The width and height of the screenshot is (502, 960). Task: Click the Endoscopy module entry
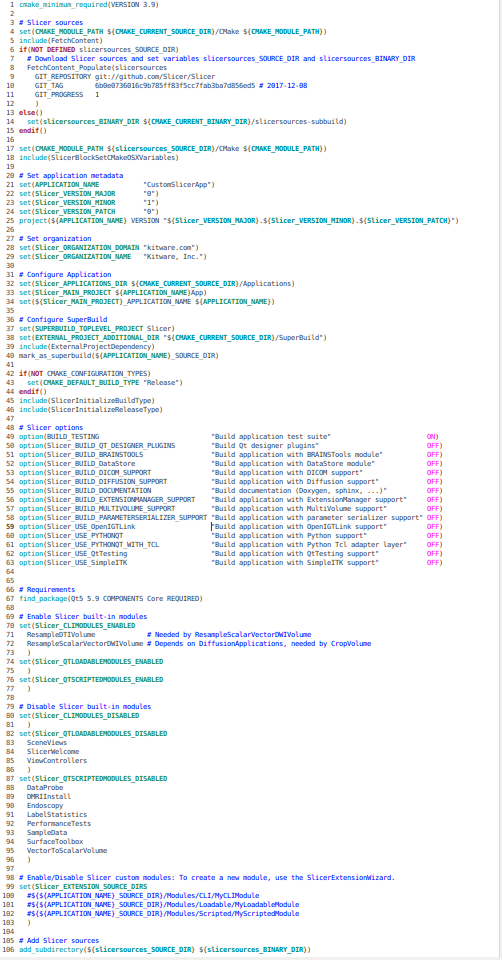pos(45,806)
